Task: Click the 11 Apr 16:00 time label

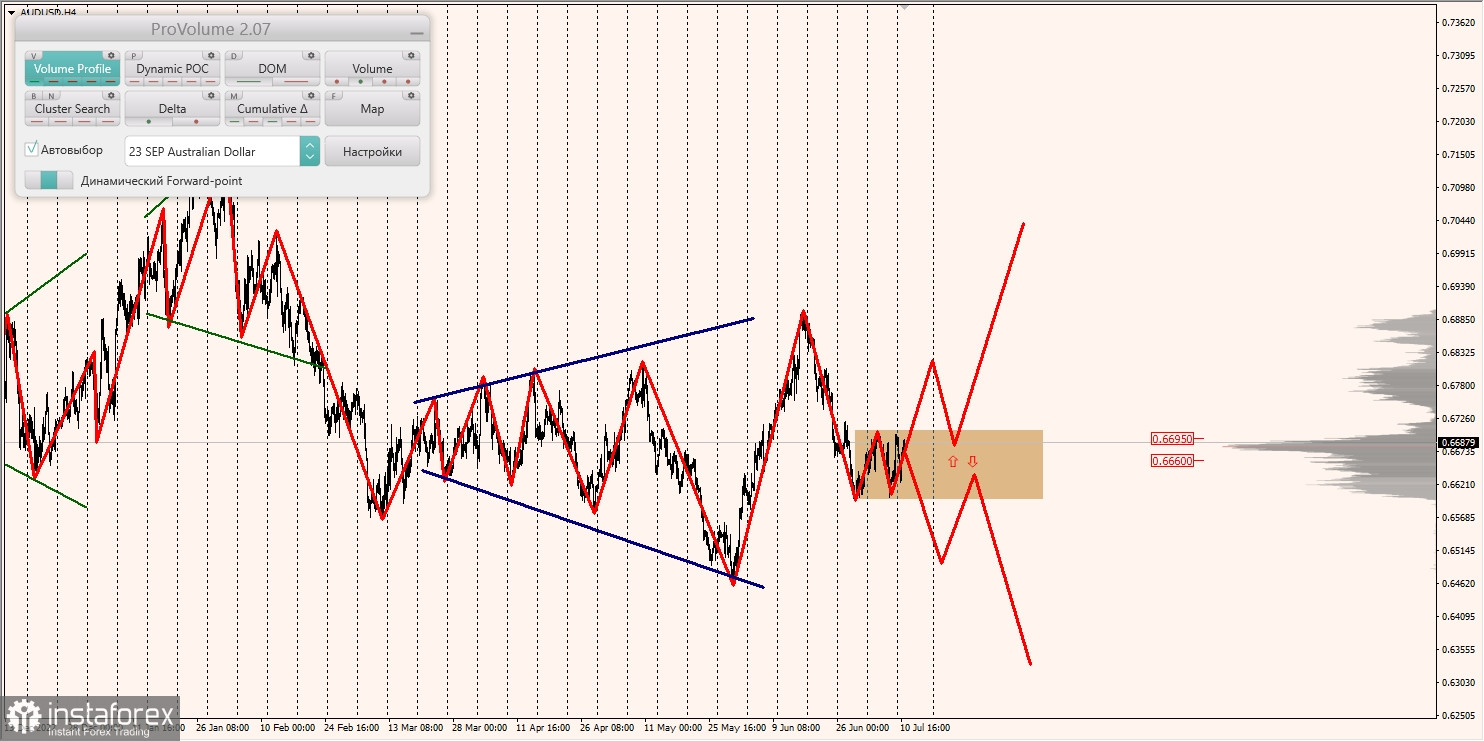Action: (x=543, y=728)
